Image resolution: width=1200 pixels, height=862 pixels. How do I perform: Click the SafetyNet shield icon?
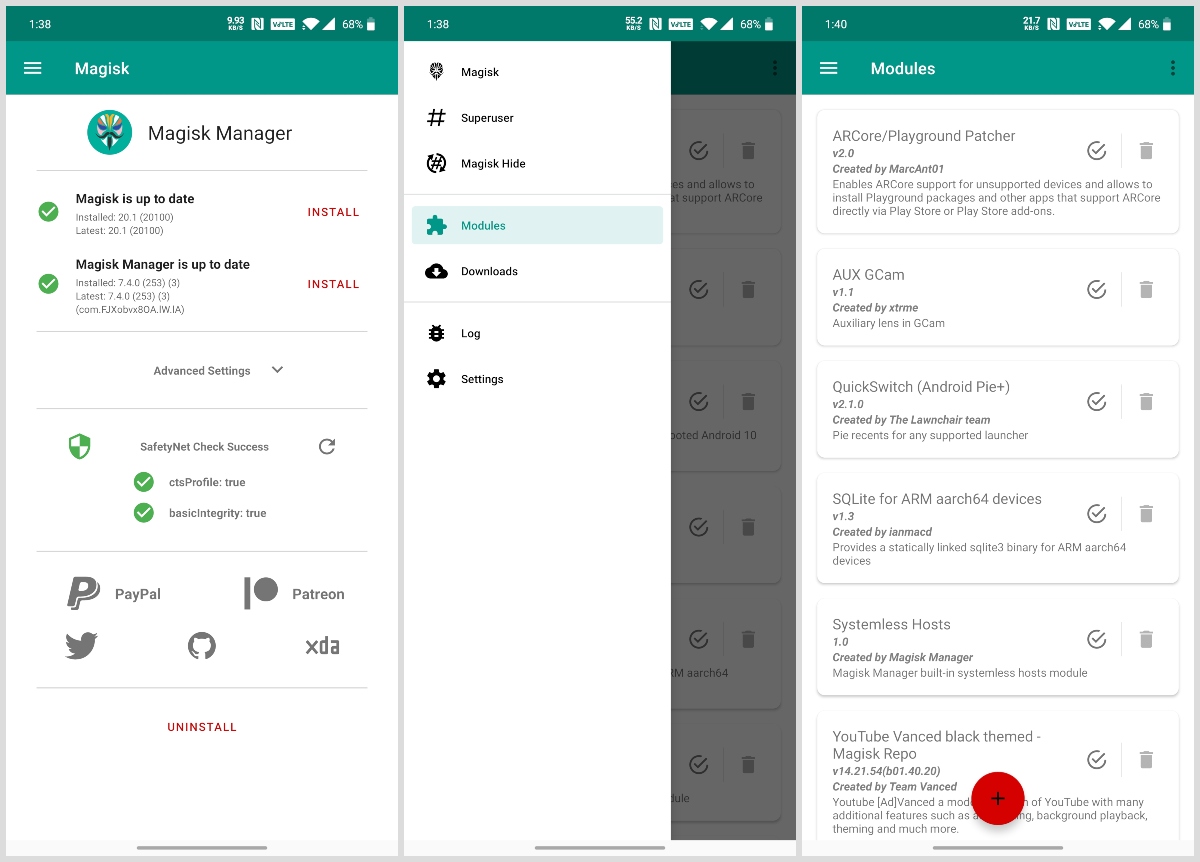click(x=79, y=446)
